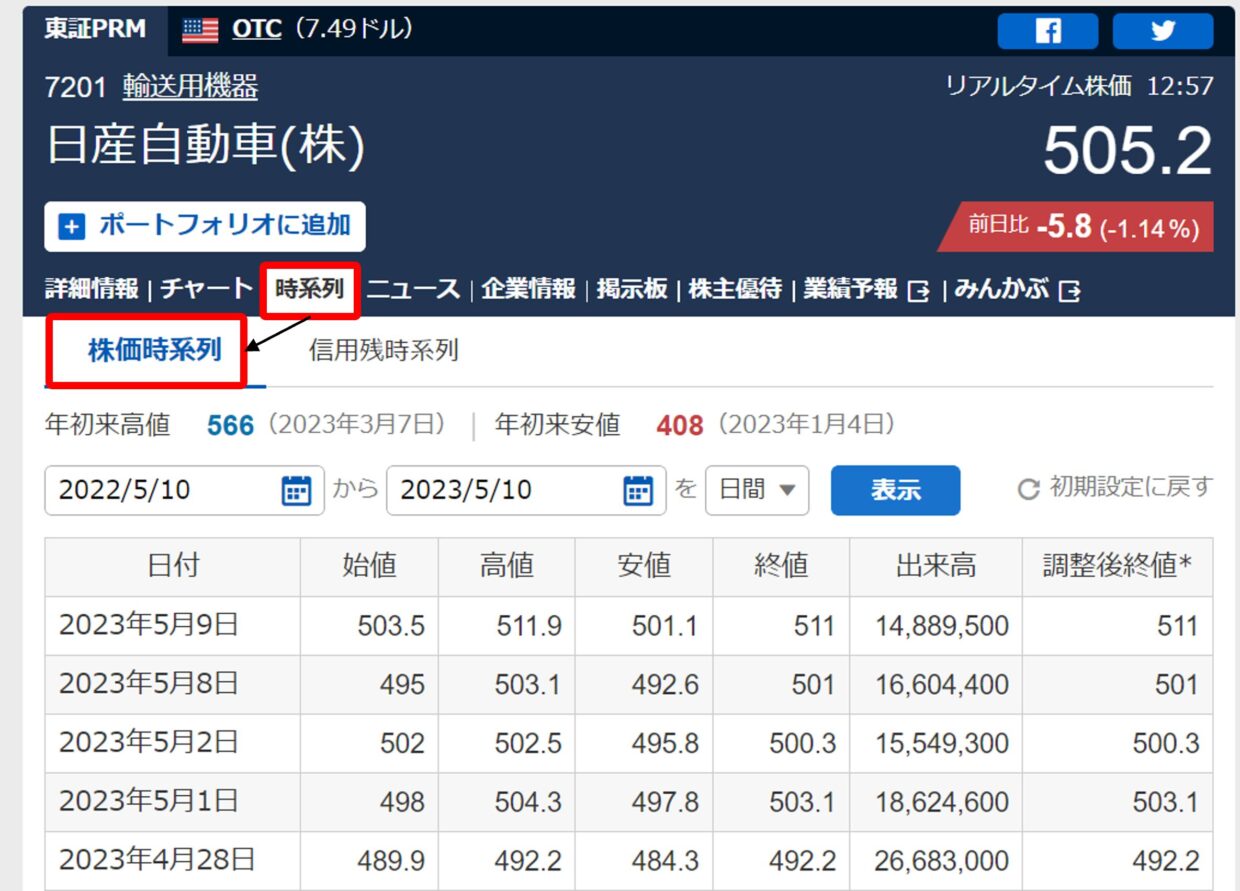Open ニュース tab
Viewport: 1240px width, 891px height.
click(x=413, y=290)
